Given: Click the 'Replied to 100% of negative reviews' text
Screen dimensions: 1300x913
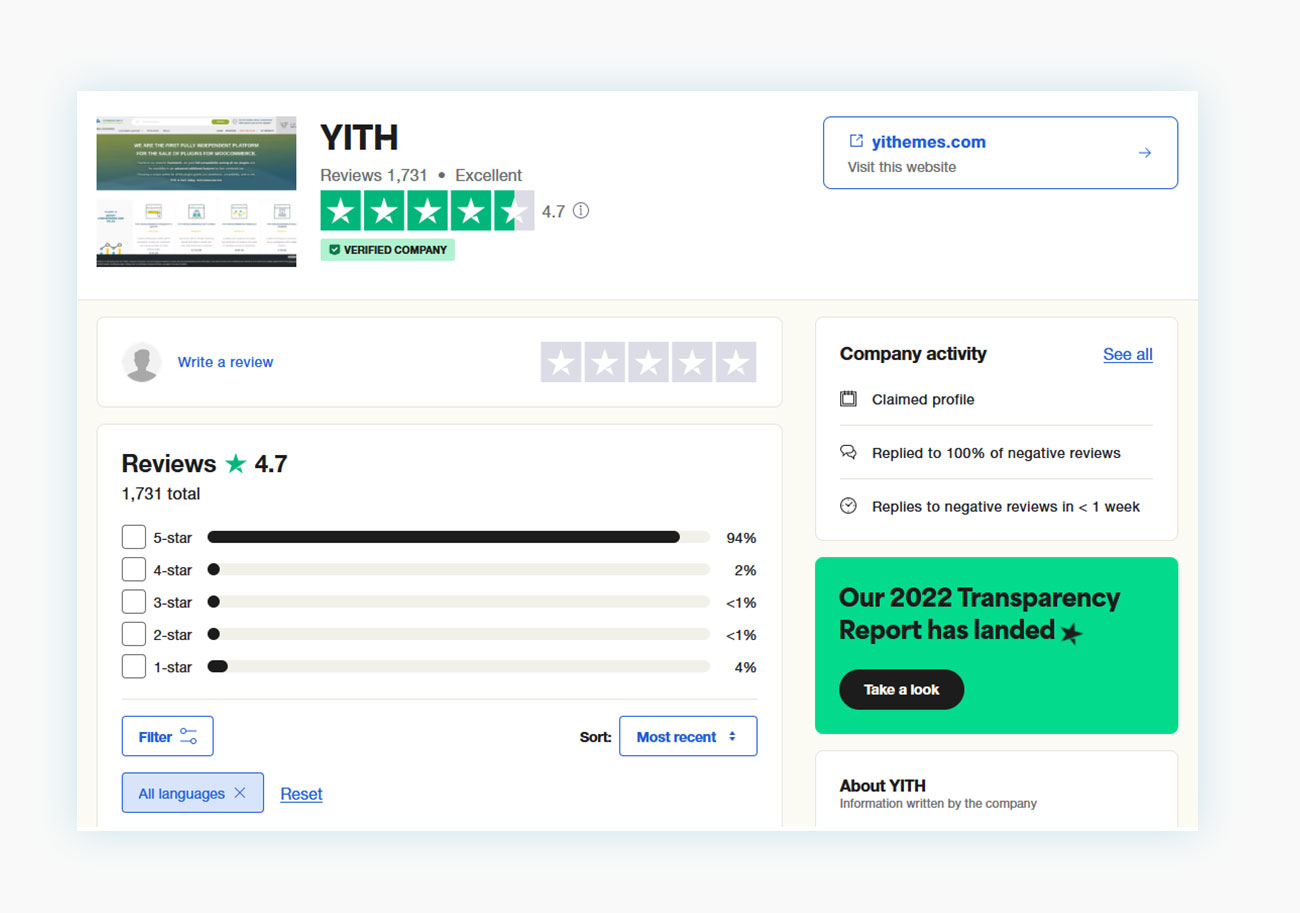Looking at the screenshot, I should click(x=996, y=453).
